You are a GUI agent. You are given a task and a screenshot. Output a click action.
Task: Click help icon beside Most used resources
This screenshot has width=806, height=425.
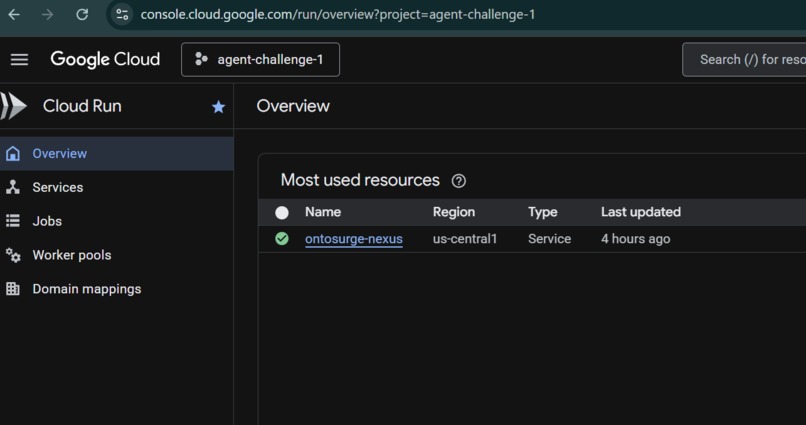(x=459, y=181)
